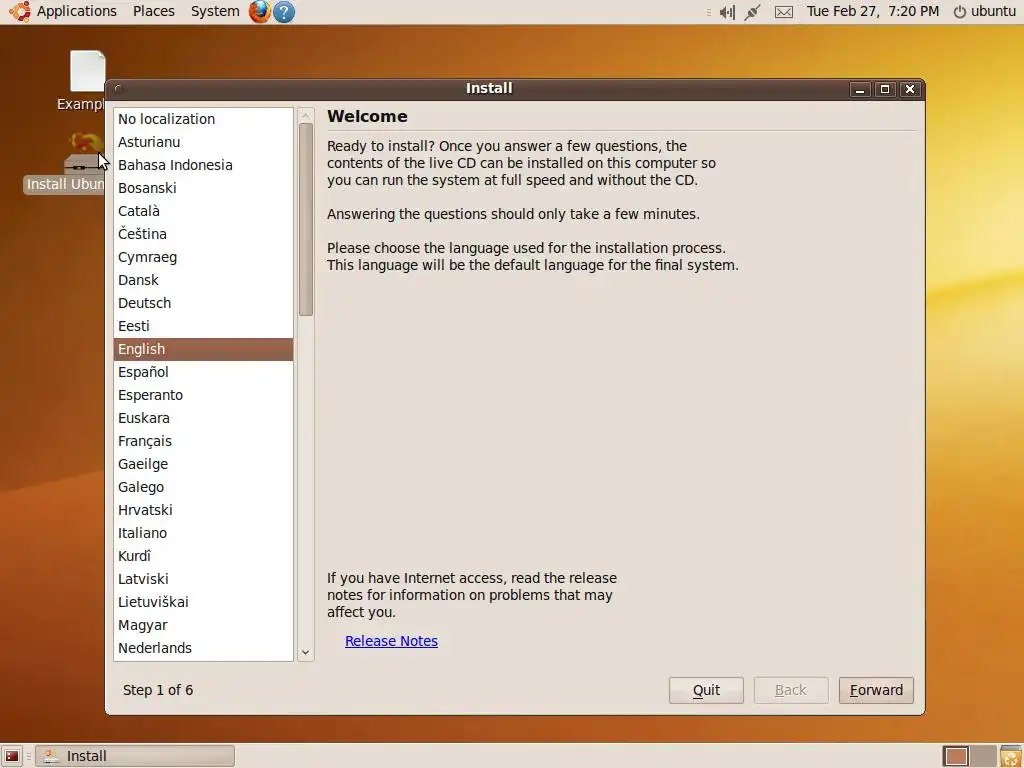The image size is (1024, 768).
Task: Open the Applications menu
Action: click(76, 11)
